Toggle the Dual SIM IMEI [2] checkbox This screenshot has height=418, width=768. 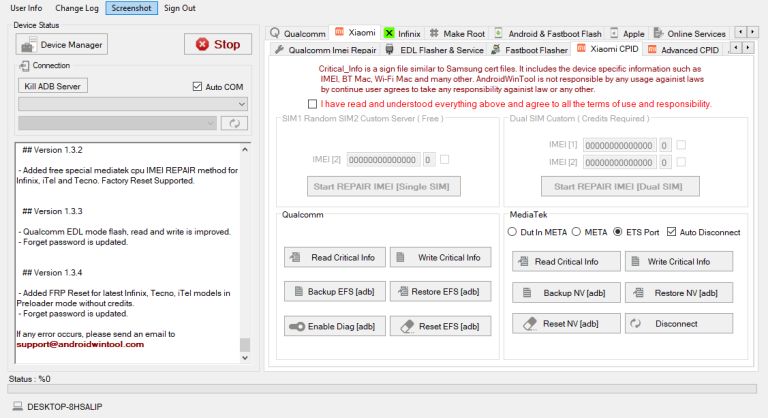681,162
